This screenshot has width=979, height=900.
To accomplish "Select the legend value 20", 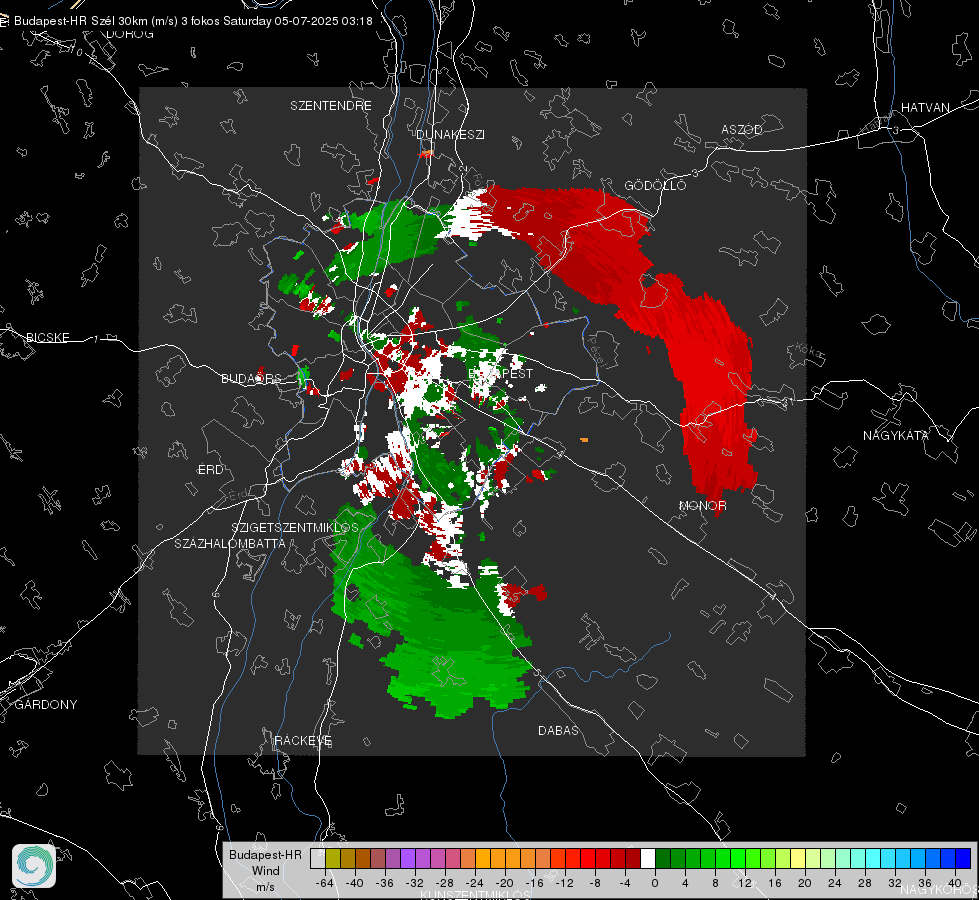I will [805, 883].
